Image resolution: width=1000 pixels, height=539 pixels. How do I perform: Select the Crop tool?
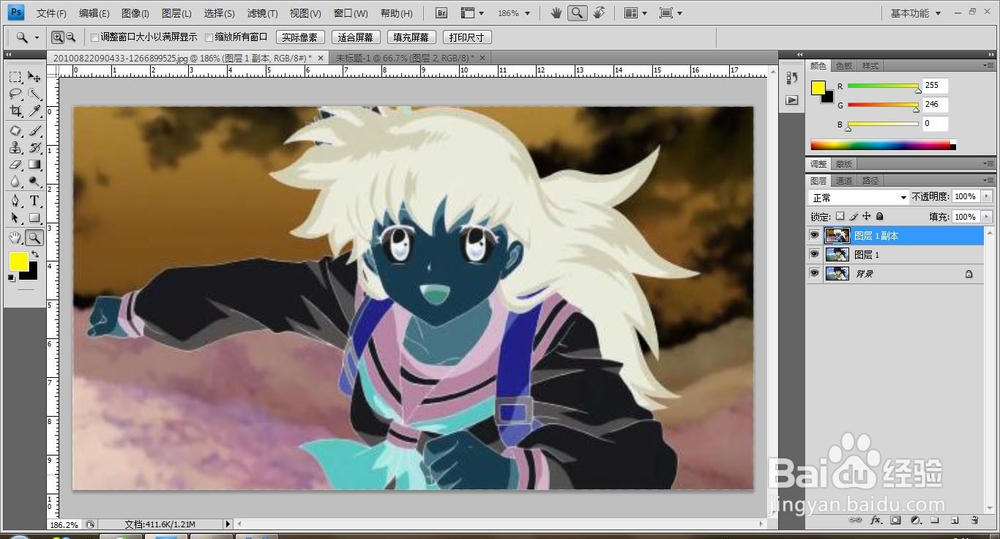coord(15,112)
